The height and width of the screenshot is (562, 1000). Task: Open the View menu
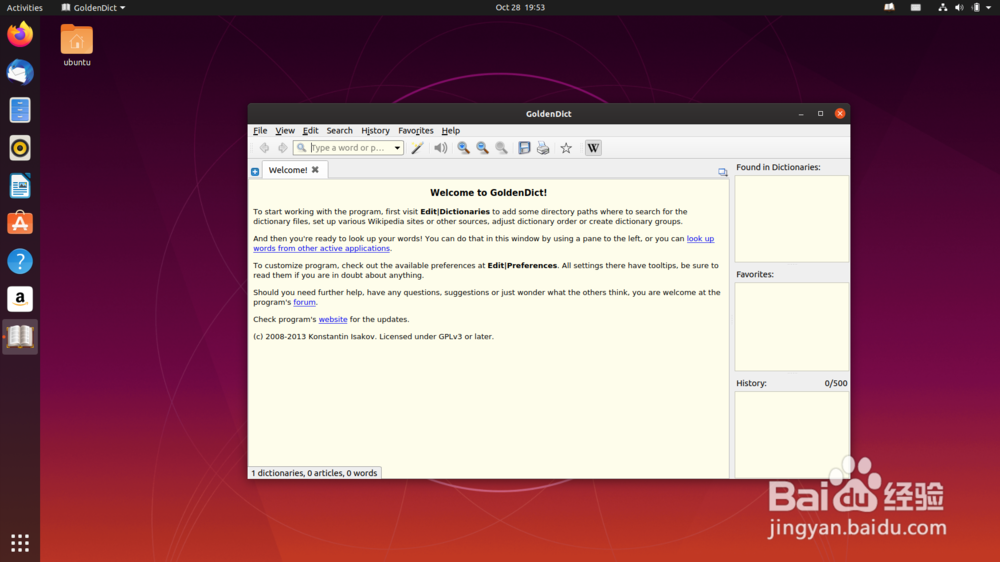tap(285, 131)
